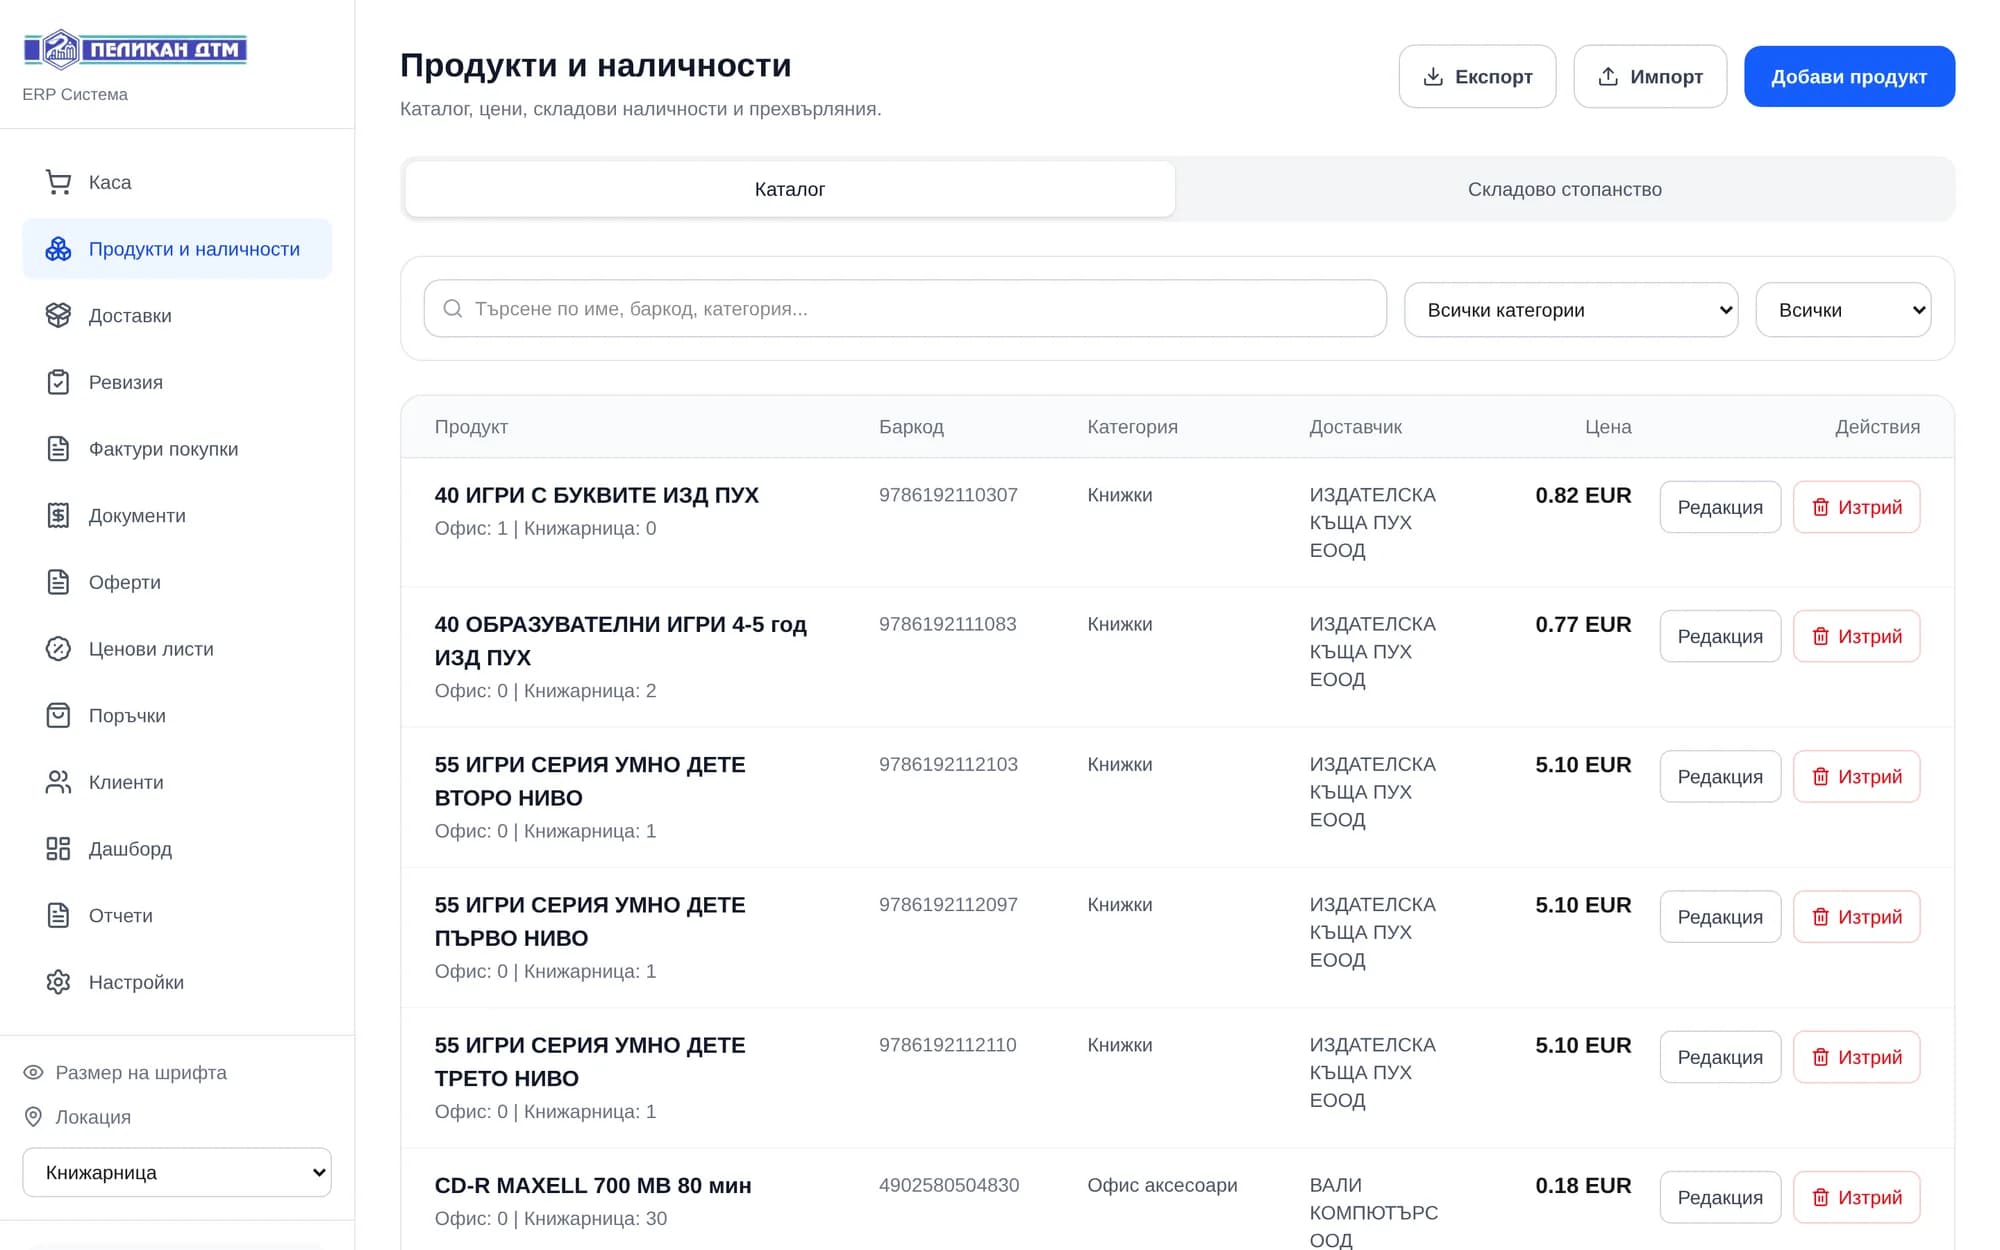Click the Цена column header
The image size is (2000, 1250).
tap(1608, 427)
